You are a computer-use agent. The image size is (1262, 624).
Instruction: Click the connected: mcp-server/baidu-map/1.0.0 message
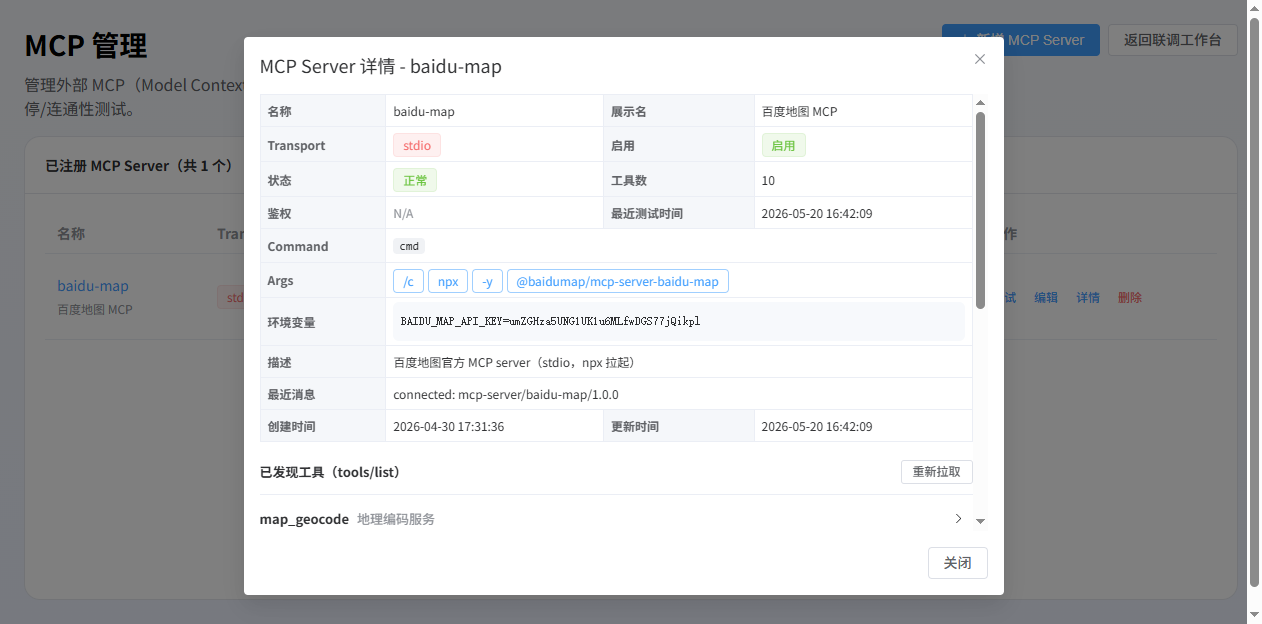coord(506,394)
